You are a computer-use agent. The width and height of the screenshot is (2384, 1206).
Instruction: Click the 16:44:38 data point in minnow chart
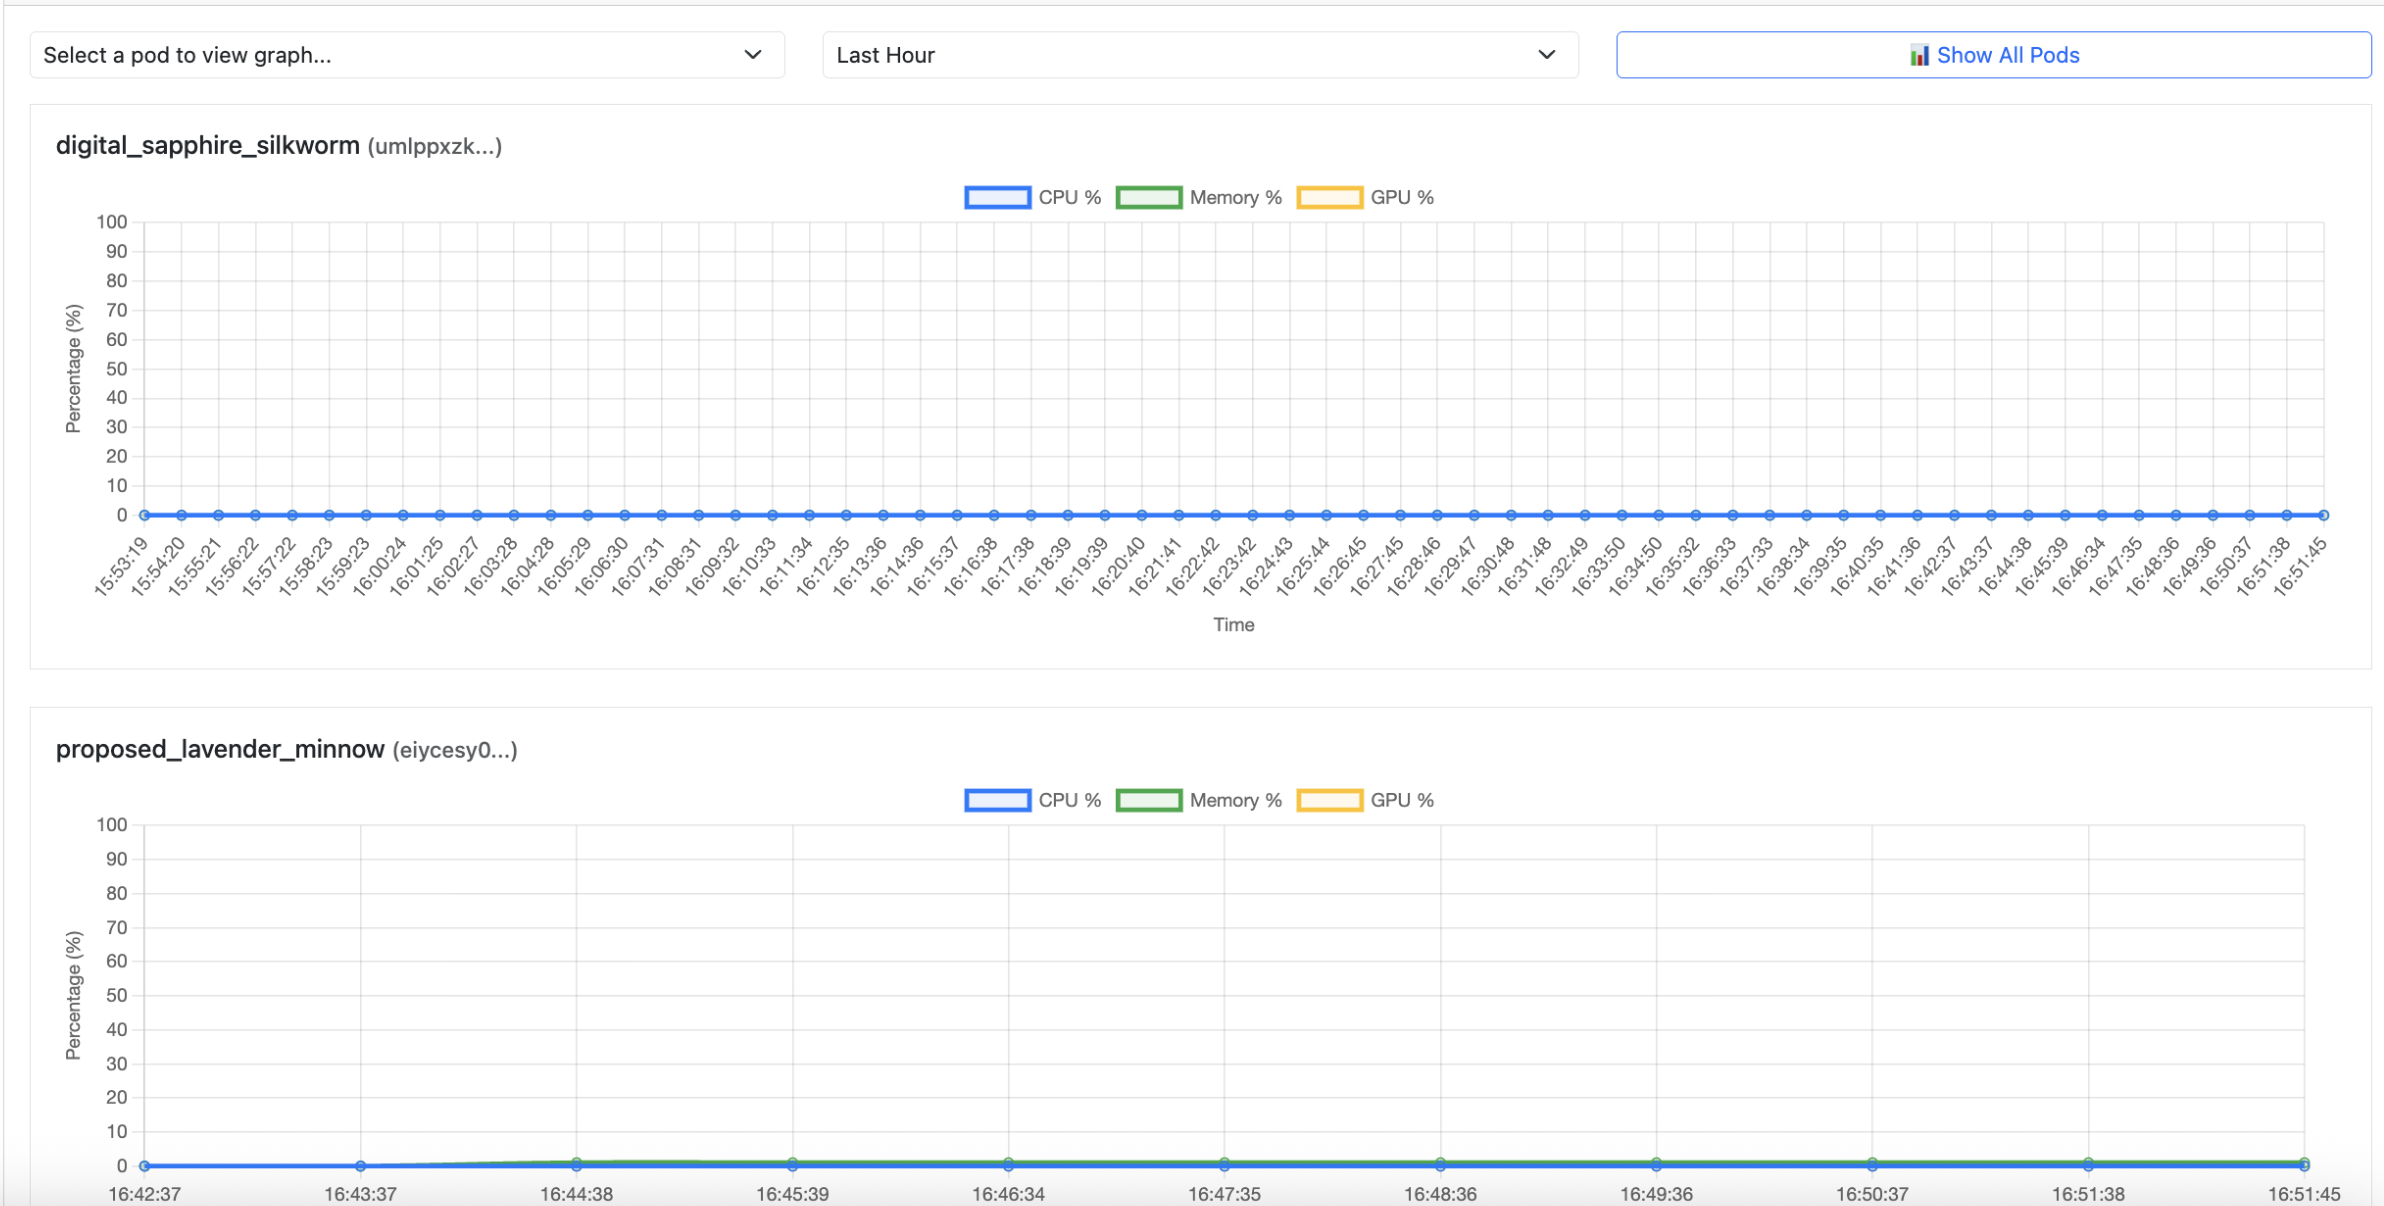[577, 1163]
